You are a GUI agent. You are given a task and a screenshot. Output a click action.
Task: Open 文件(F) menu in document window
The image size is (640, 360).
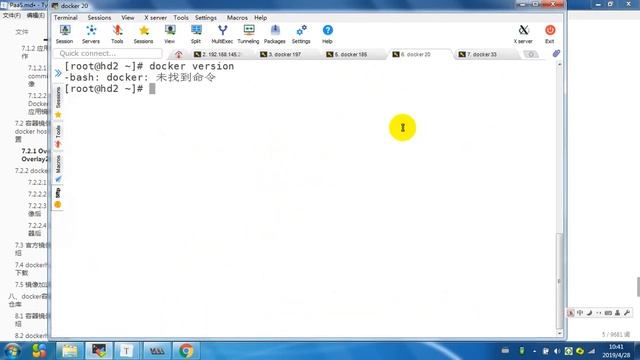[x=12, y=16]
